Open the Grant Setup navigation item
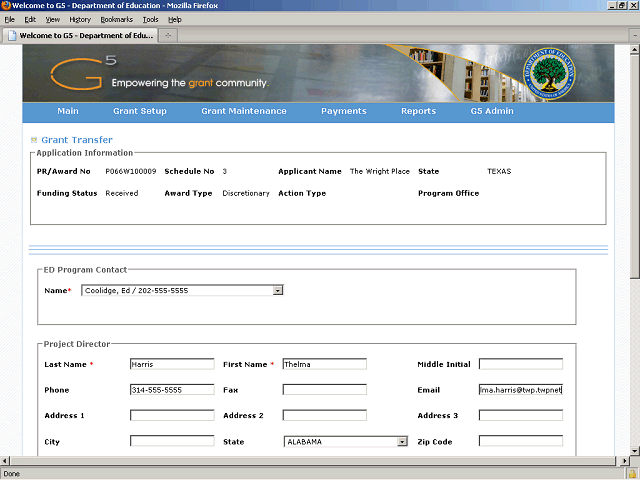The height and width of the screenshot is (480, 640). coord(140,111)
